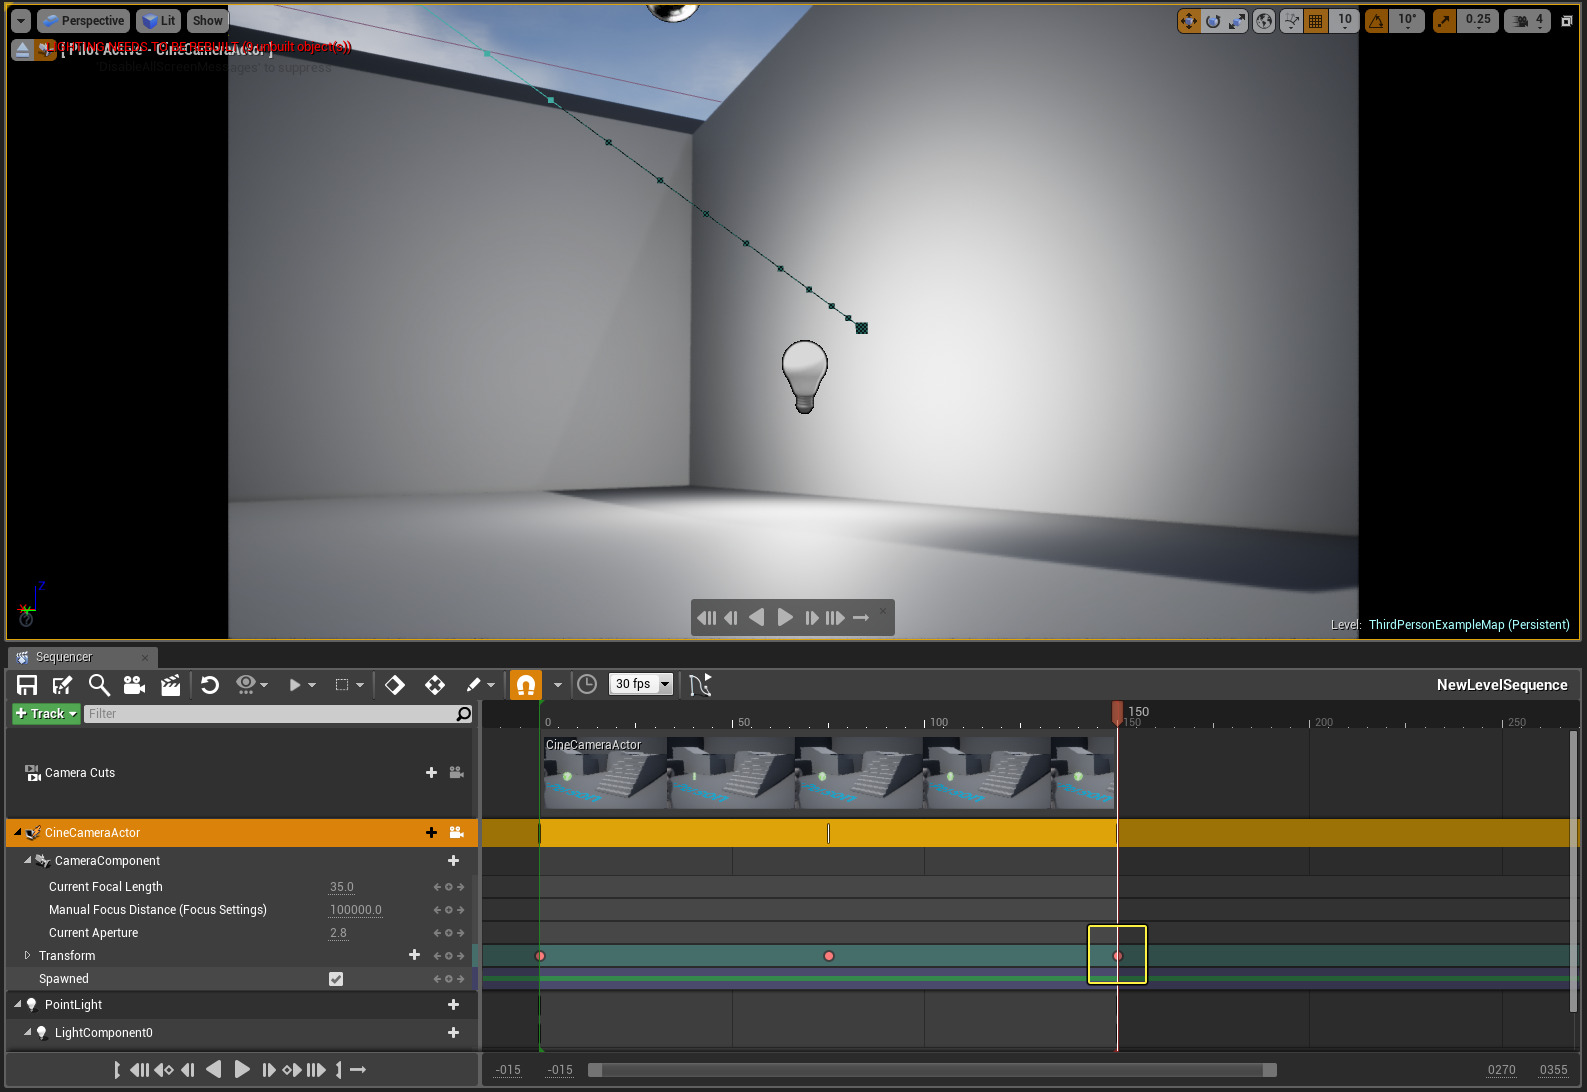This screenshot has height=1092, width=1587.
Task: Select the scale transform tool in viewport
Action: pos(1237,21)
